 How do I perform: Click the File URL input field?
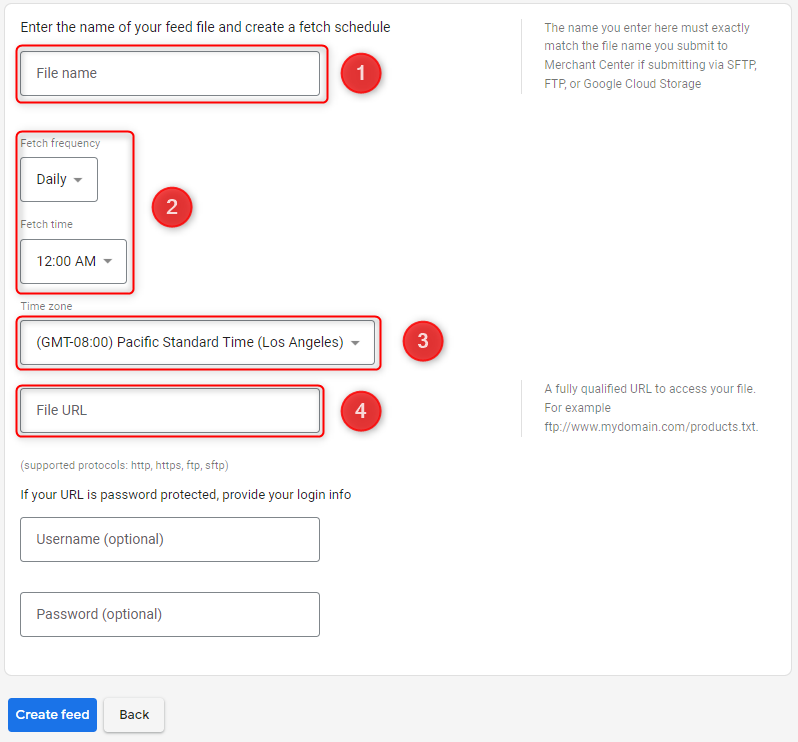tap(170, 411)
